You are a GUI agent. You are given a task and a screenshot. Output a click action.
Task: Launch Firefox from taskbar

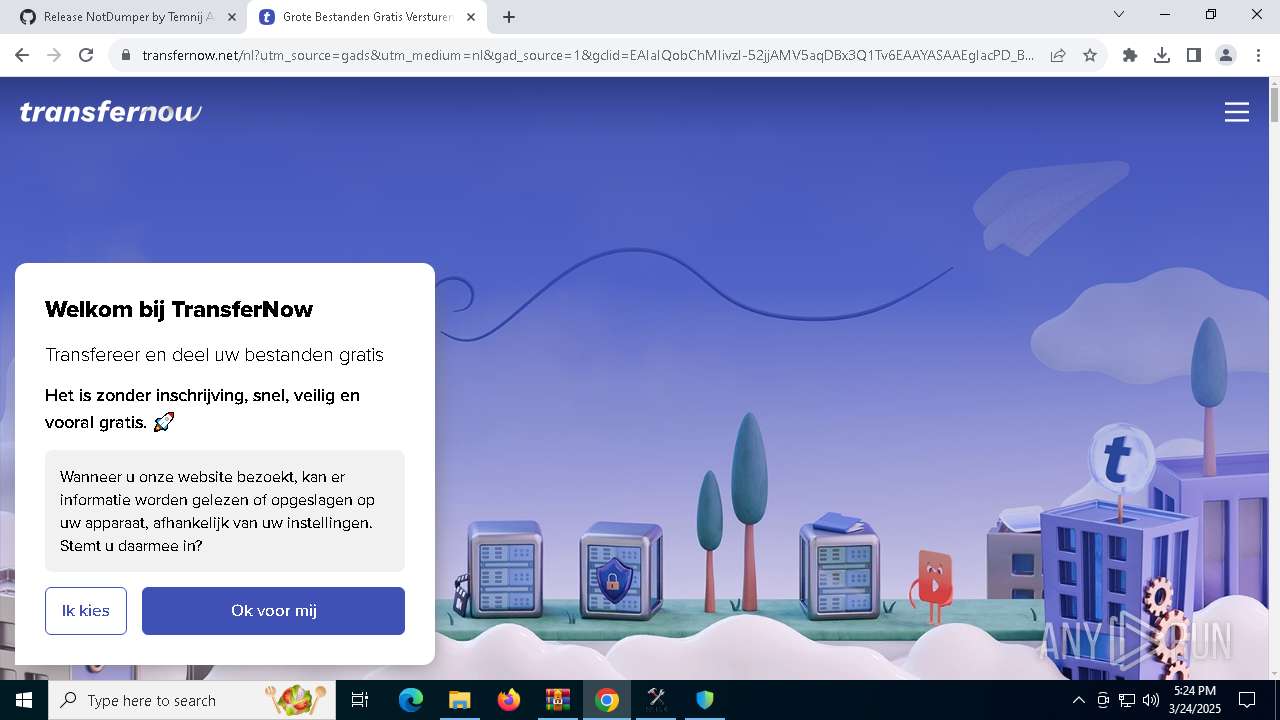pos(509,700)
